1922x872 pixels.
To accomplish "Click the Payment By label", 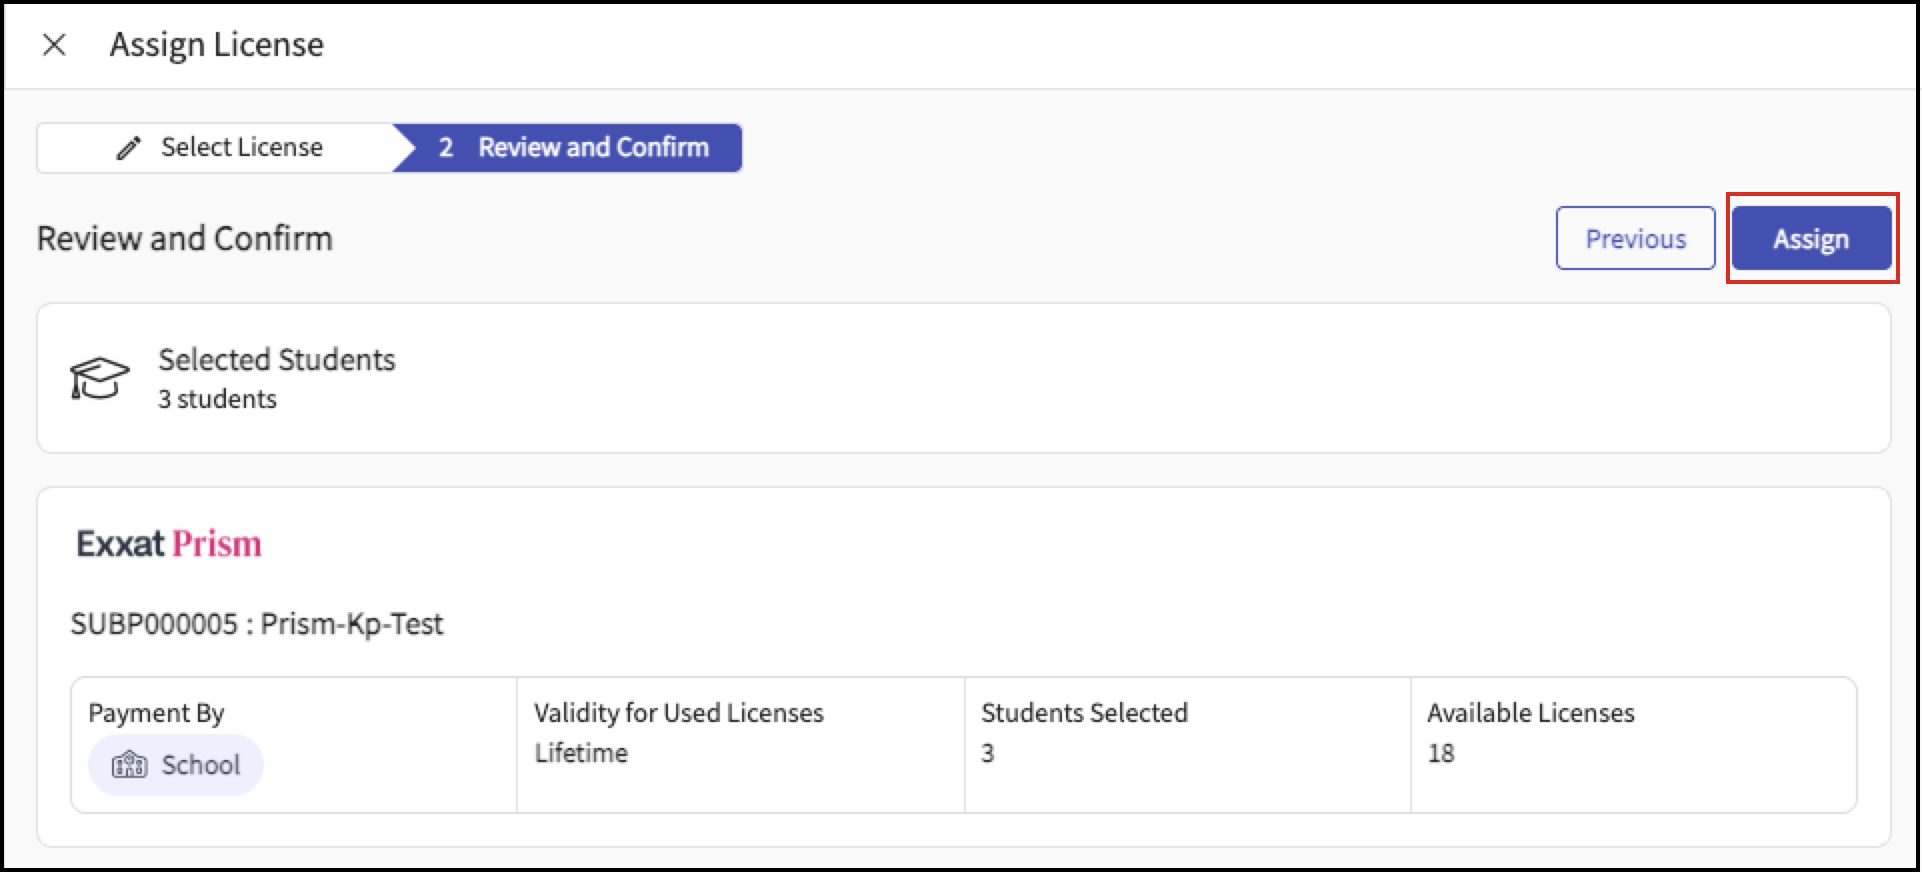I will pos(156,713).
